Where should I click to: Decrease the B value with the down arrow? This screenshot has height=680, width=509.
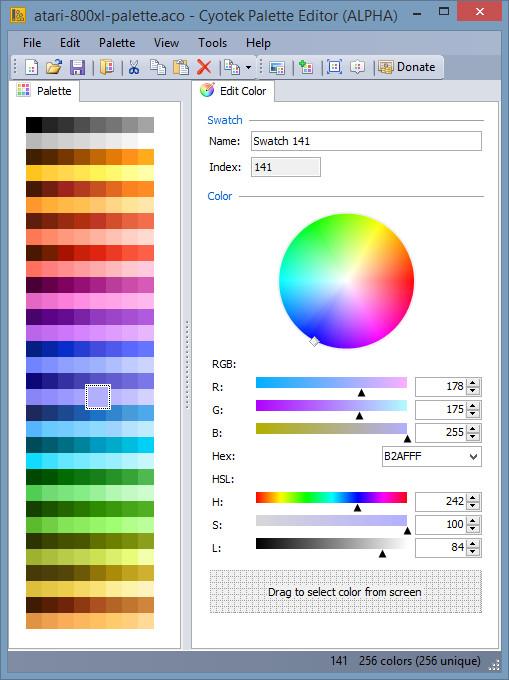(x=473, y=437)
